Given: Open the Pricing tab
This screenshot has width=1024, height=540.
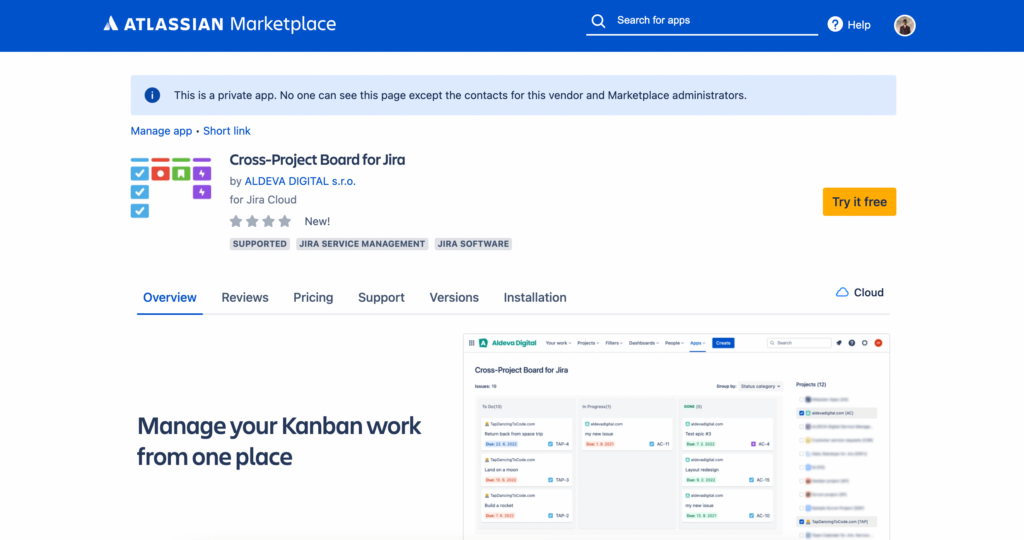Looking at the screenshot, I should tap(313, 298).
